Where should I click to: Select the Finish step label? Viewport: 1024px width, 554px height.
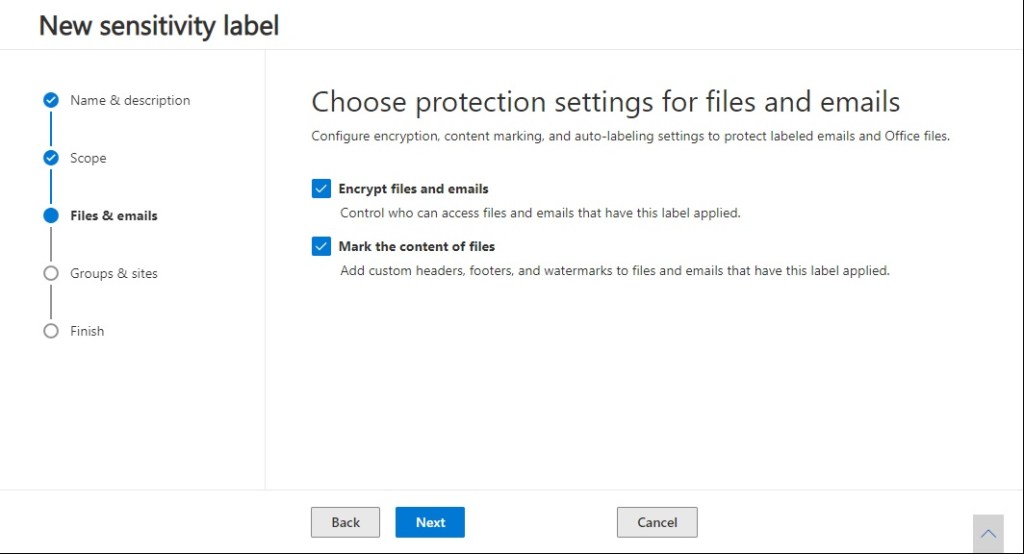click(x=87, y=331)
